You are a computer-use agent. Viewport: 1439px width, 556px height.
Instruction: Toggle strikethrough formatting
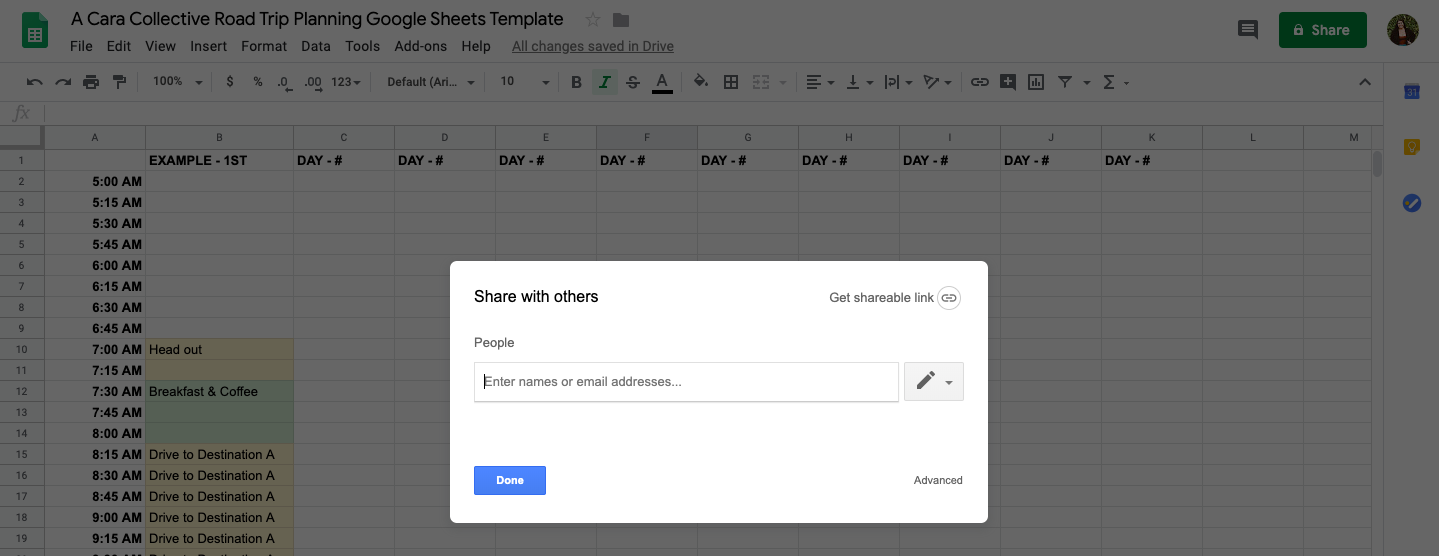[632, 82]
